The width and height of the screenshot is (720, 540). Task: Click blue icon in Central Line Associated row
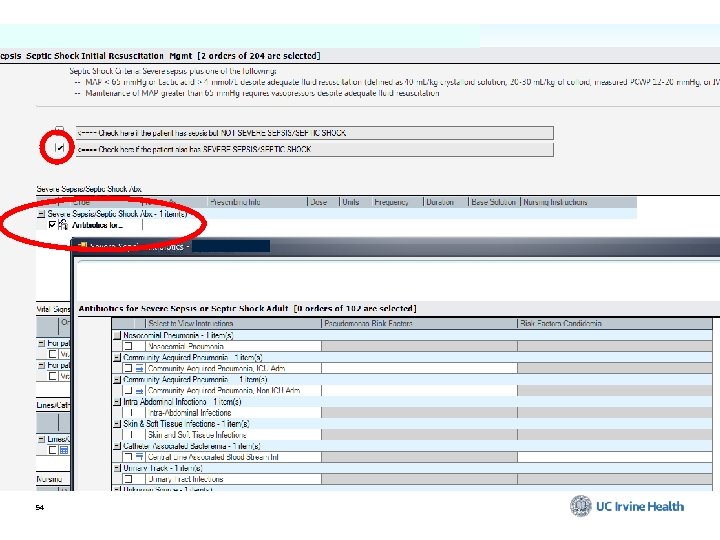coord(139,457)
